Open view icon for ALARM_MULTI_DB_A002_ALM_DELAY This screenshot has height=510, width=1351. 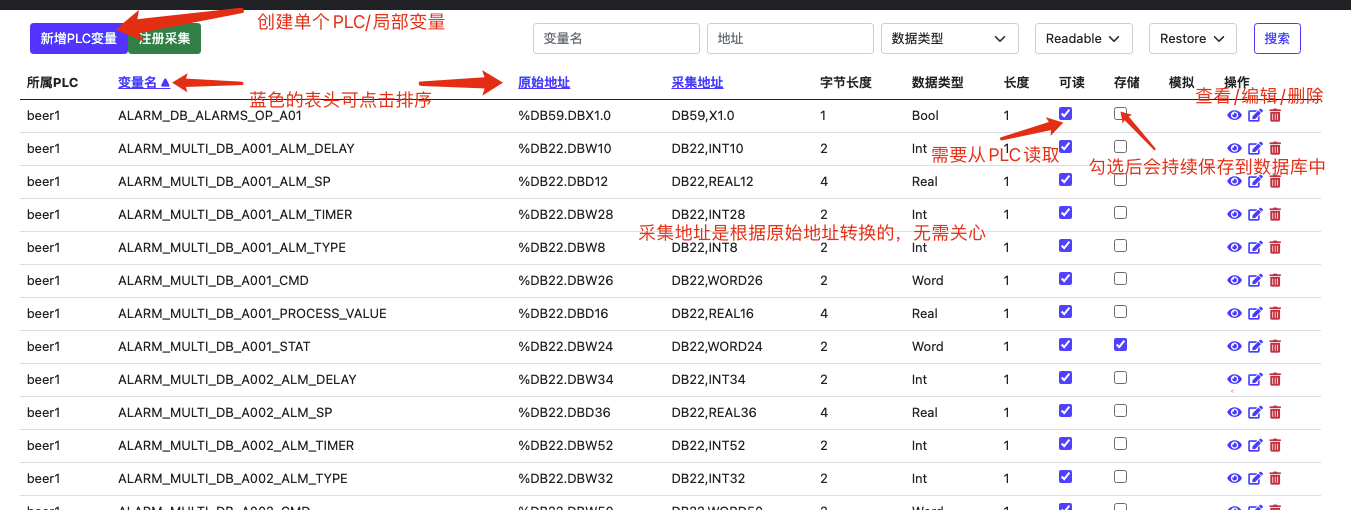tap(1234, 380)
